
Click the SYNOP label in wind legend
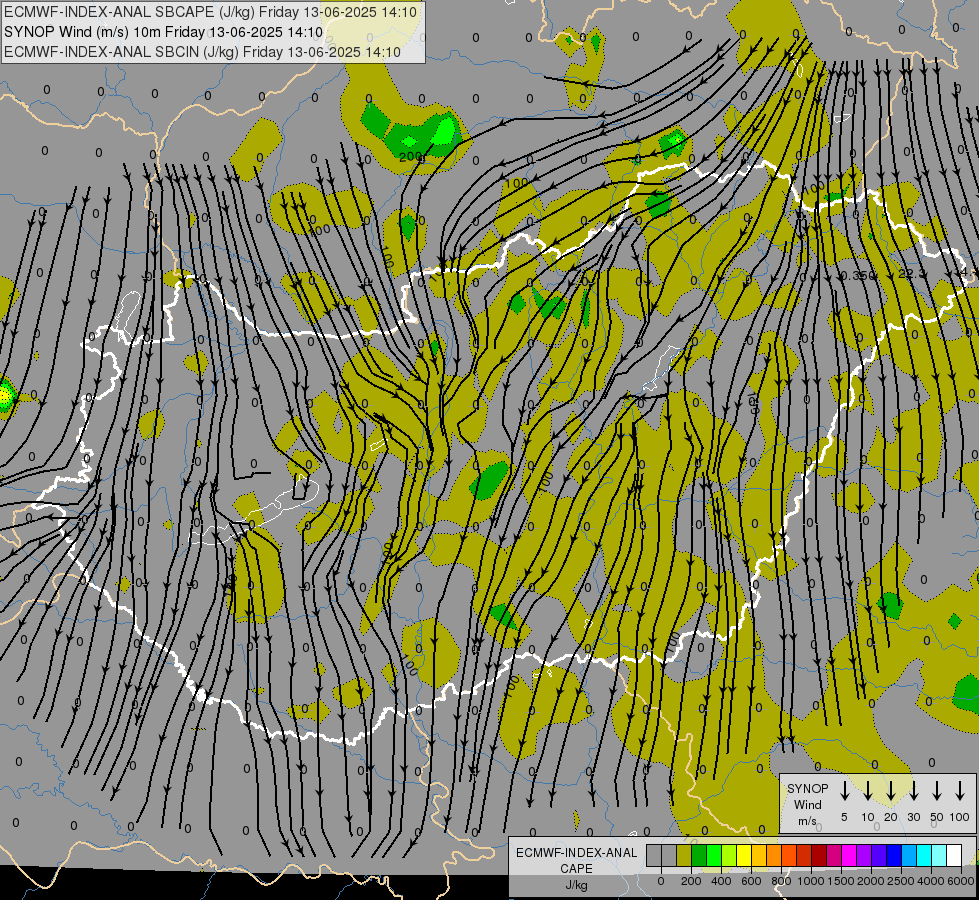(x=807, y=788)
